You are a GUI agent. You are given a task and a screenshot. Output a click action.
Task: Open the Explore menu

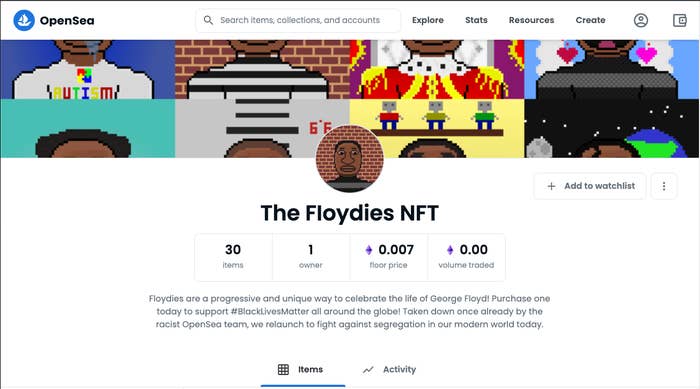[428, 20]
